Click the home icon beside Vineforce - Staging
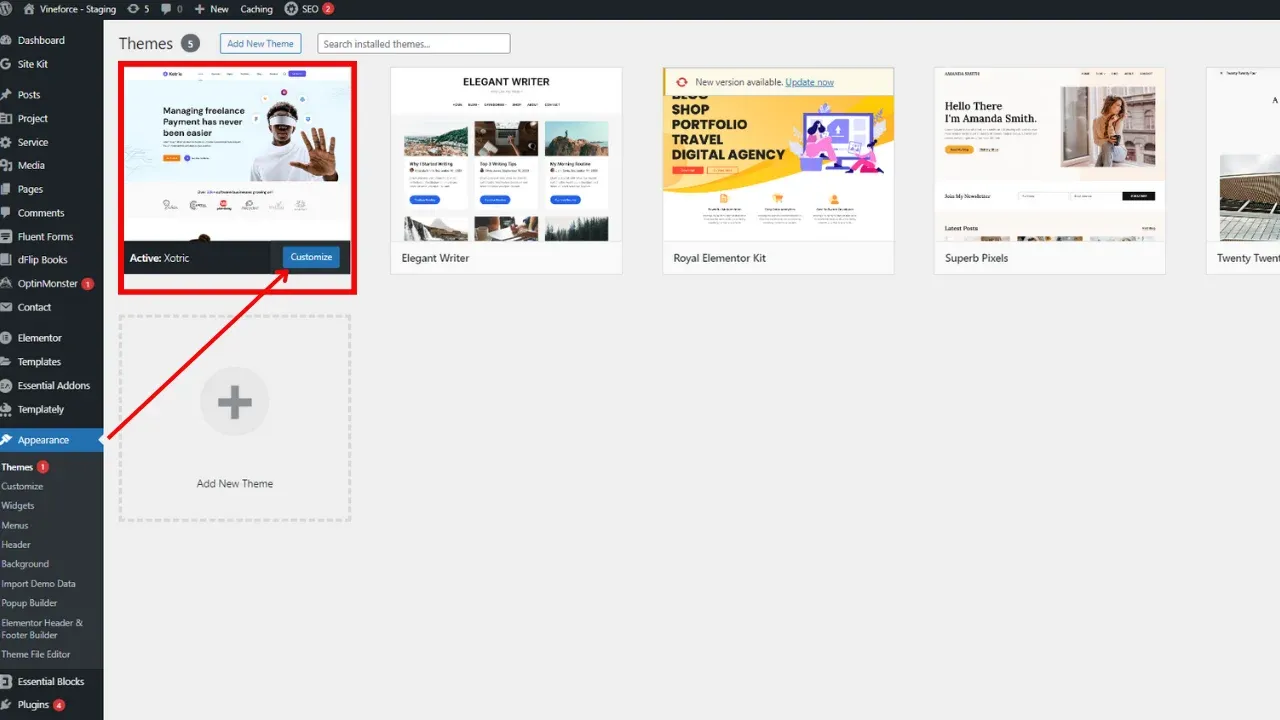Screen dimensions: 1280x720 [x=29, y=9]
